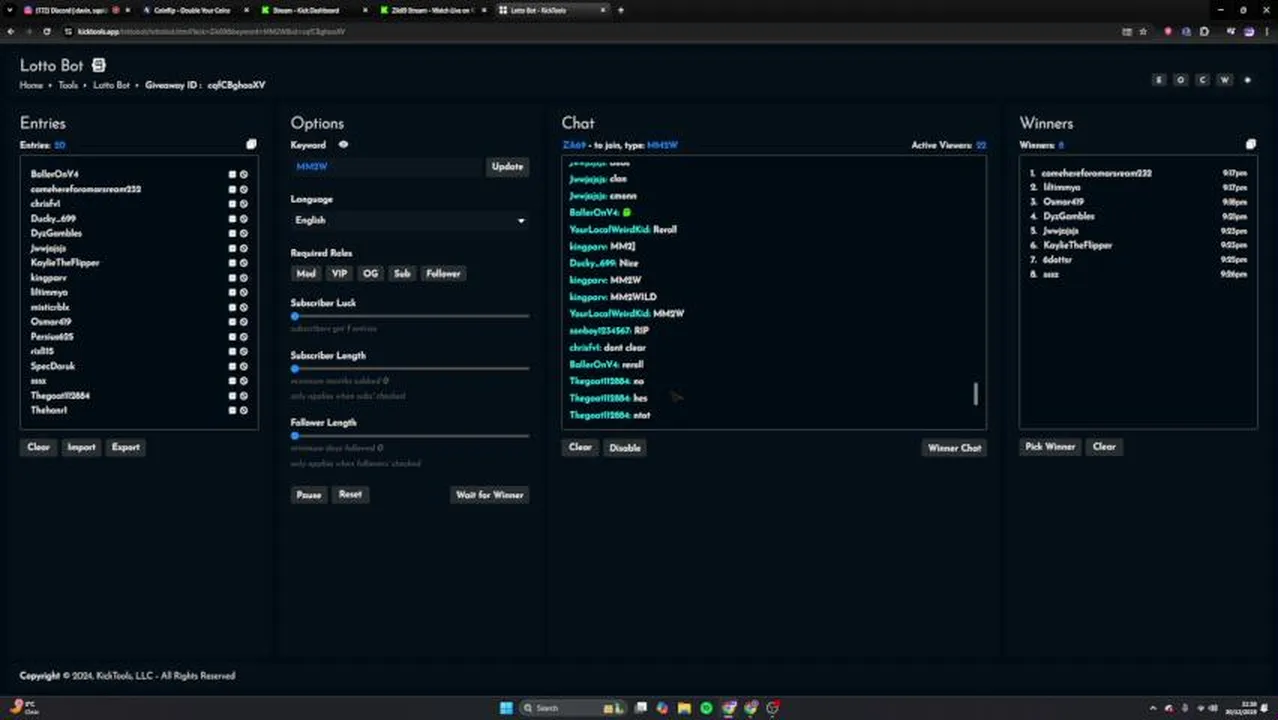The height and width of the screenshot is (720, 1278).
Task: Click the chat scrollbar thumb
Action: click(976, 393)
